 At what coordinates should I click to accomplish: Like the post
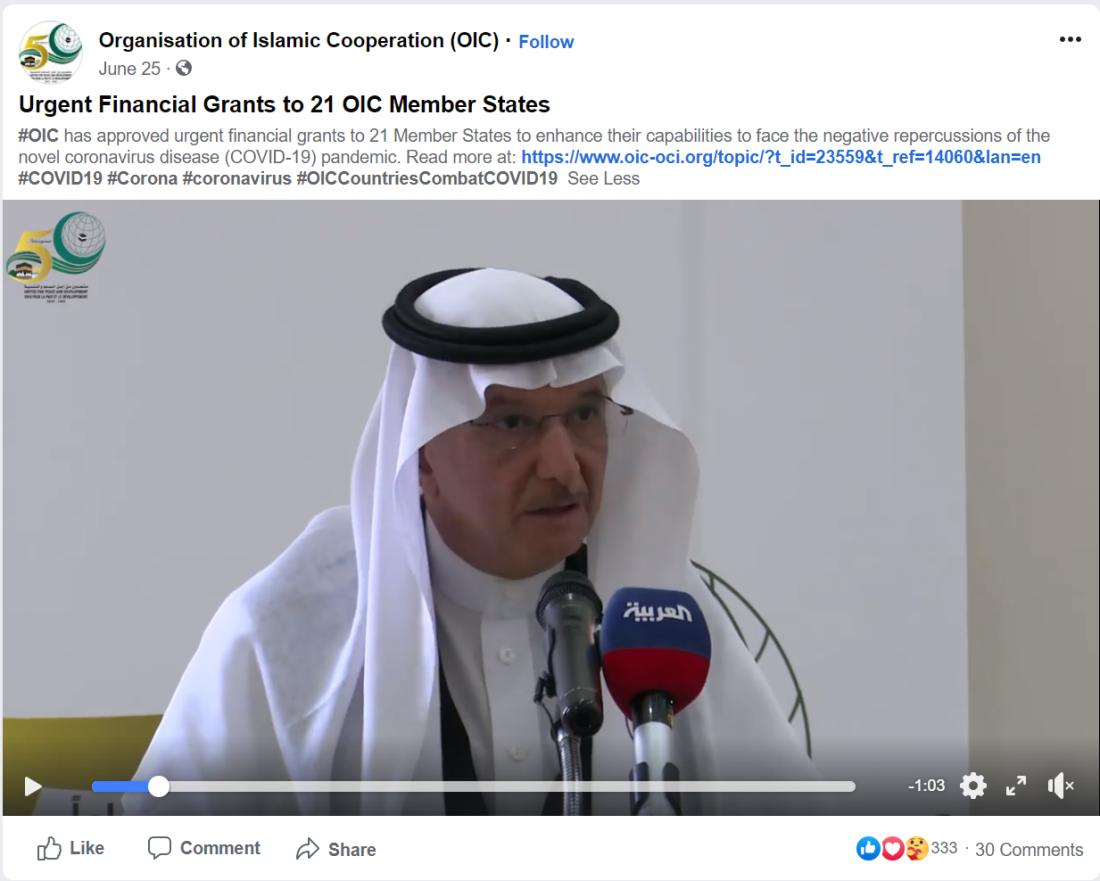coord(70,849)
